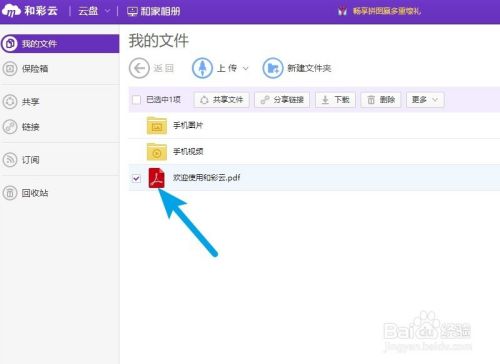Image resolution: width=500 pixels, height=364 pixels.
Task: Toggle the select-all checkbox beside 已选中1项
Action: pyautogui.click(x=136, y=100)
